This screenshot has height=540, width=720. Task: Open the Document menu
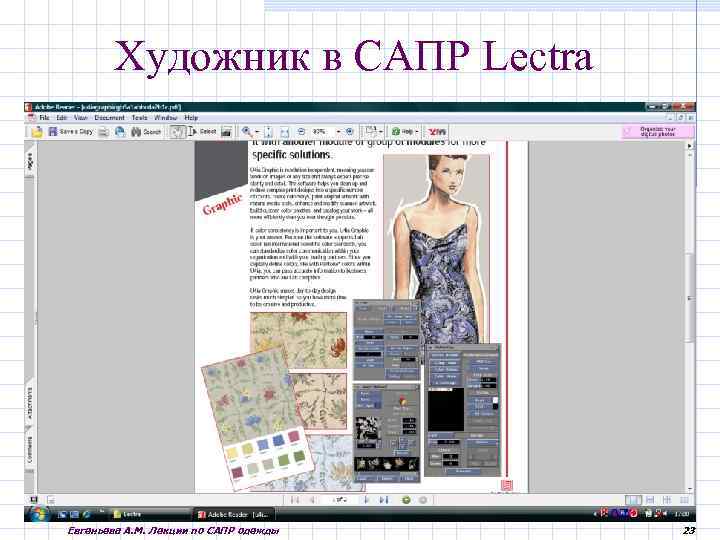(x=109, y=118)
